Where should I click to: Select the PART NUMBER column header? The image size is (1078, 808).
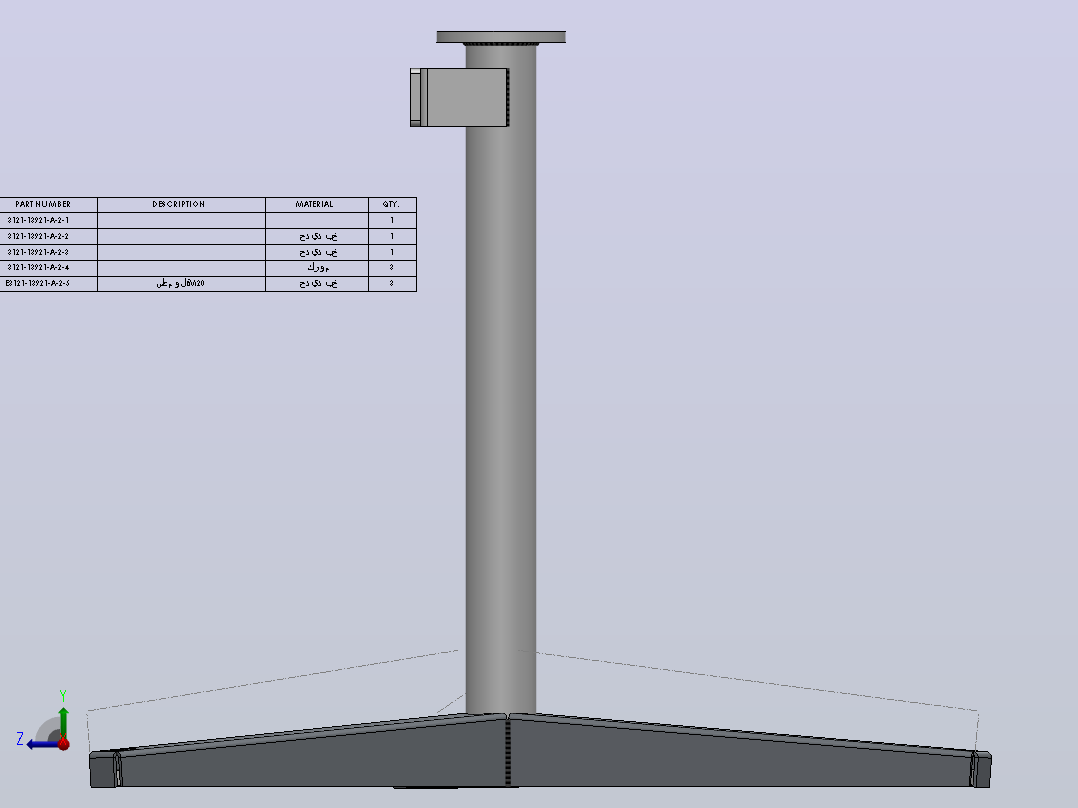48,204
